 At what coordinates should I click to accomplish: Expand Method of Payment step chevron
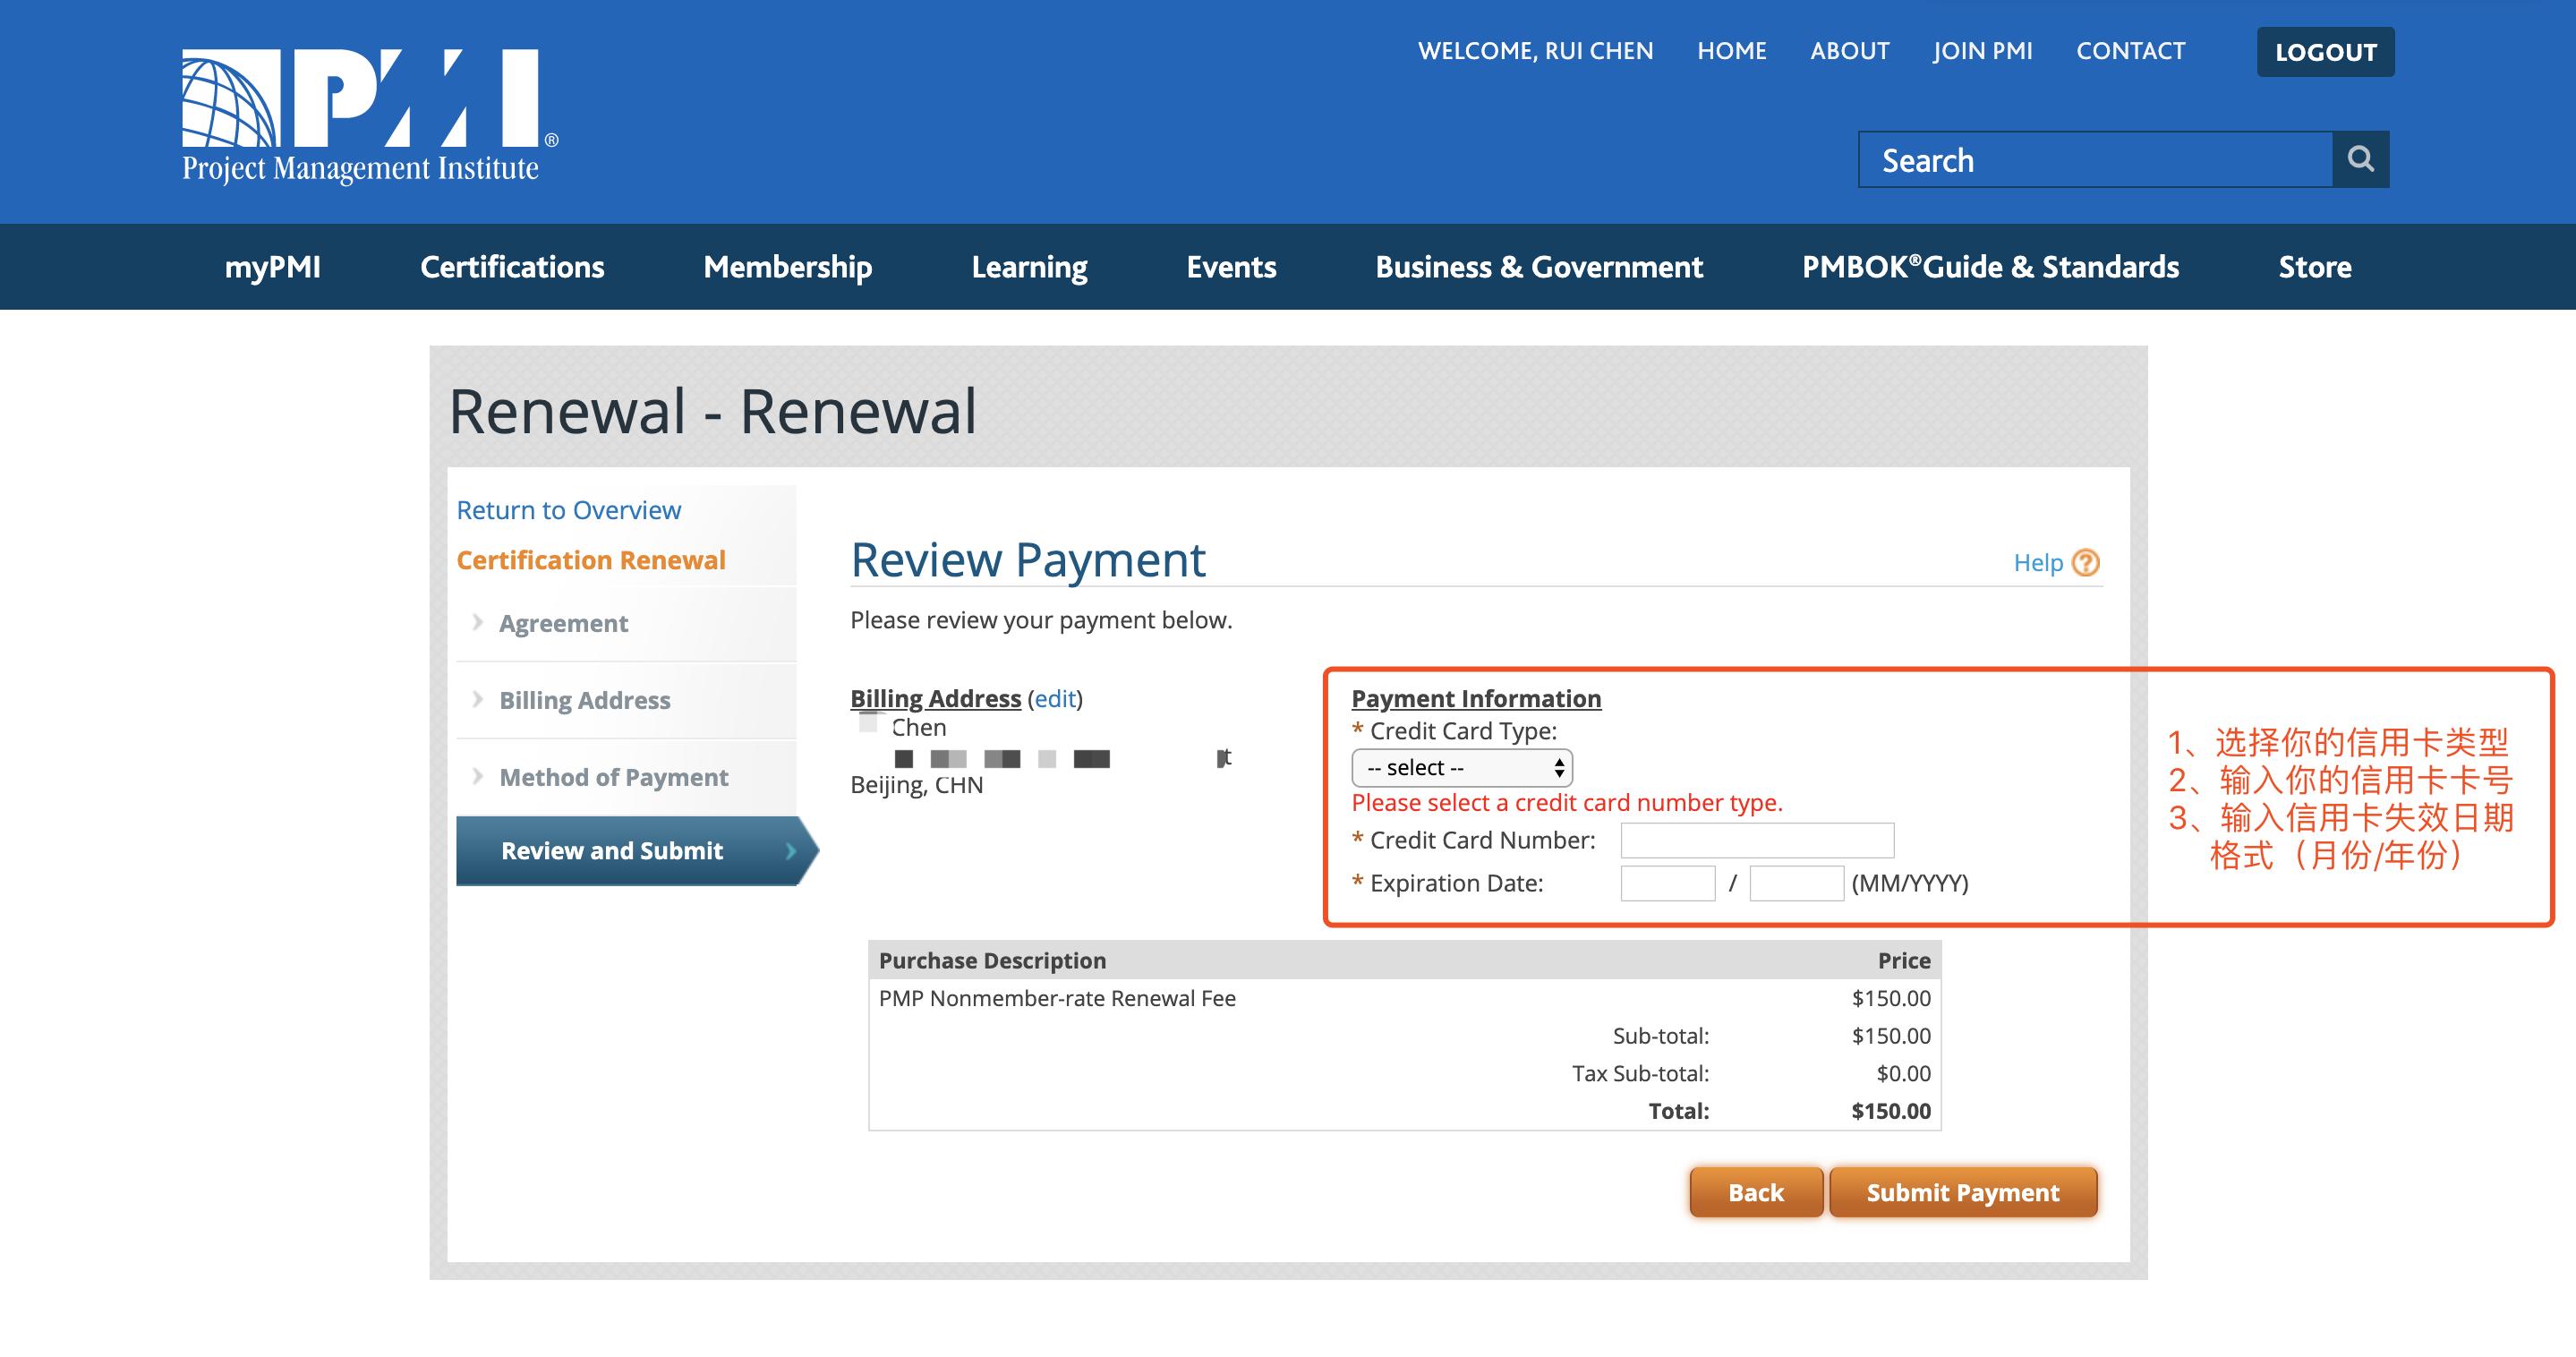click(x=477, y=776)
